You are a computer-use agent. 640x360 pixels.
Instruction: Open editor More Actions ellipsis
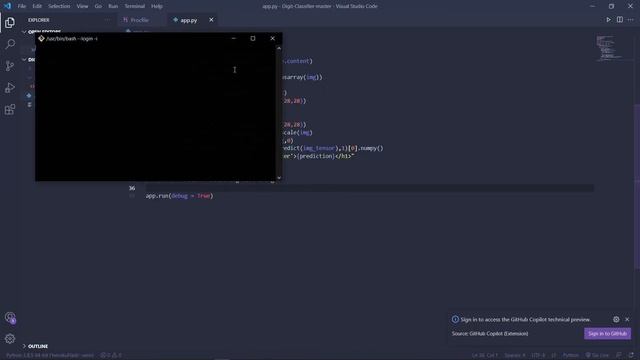pos(631,20)
